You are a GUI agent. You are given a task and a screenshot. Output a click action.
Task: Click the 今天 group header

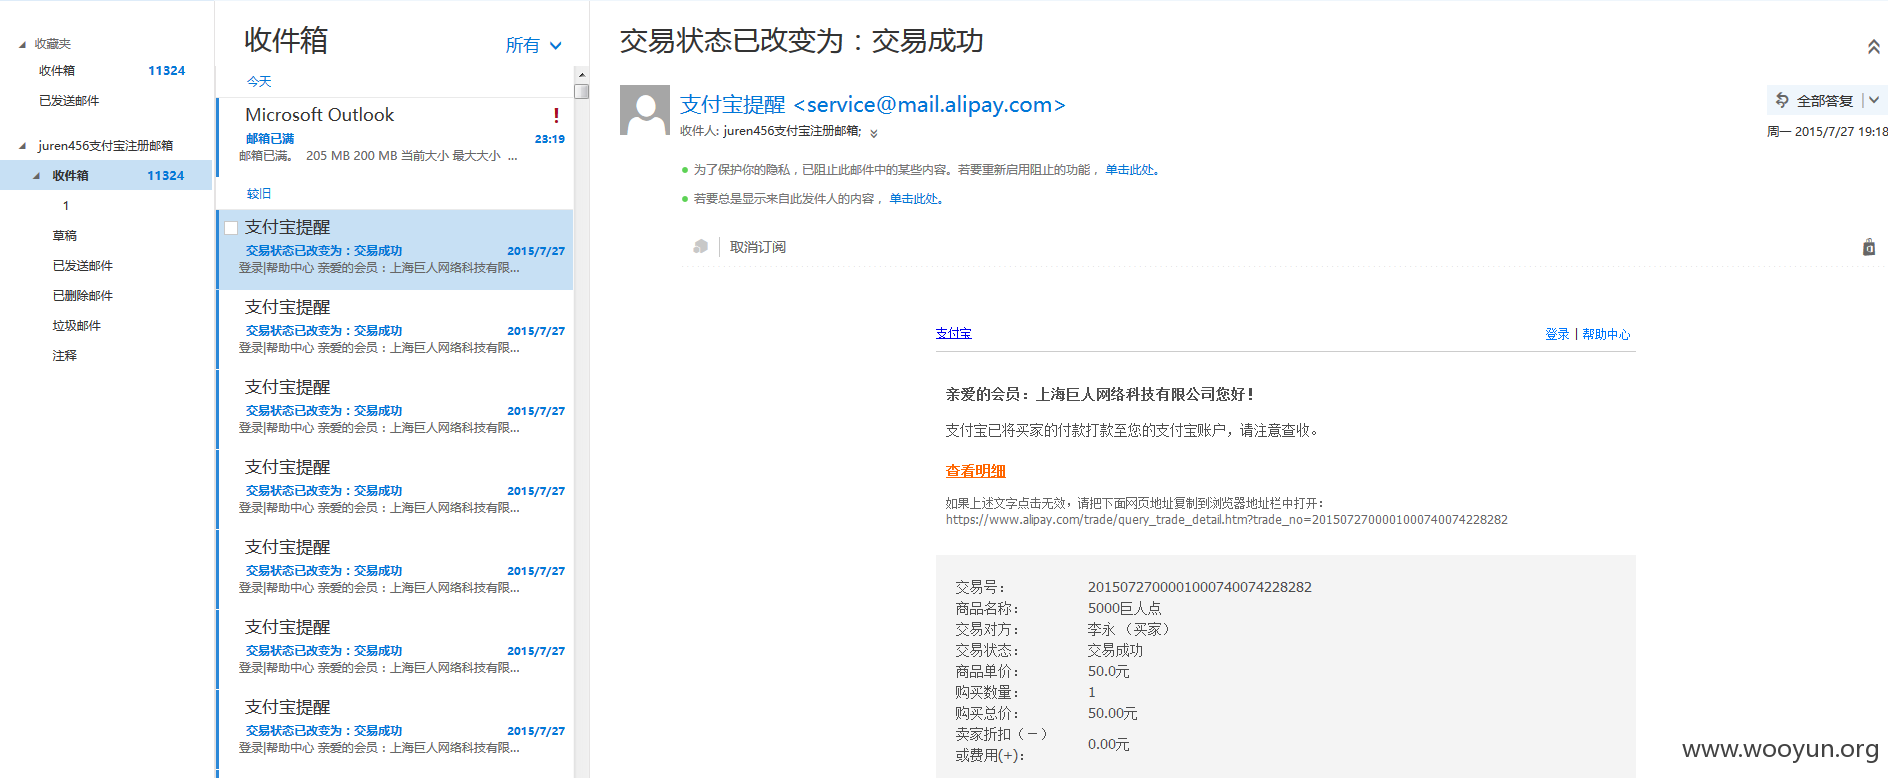[x=259, y=82]
